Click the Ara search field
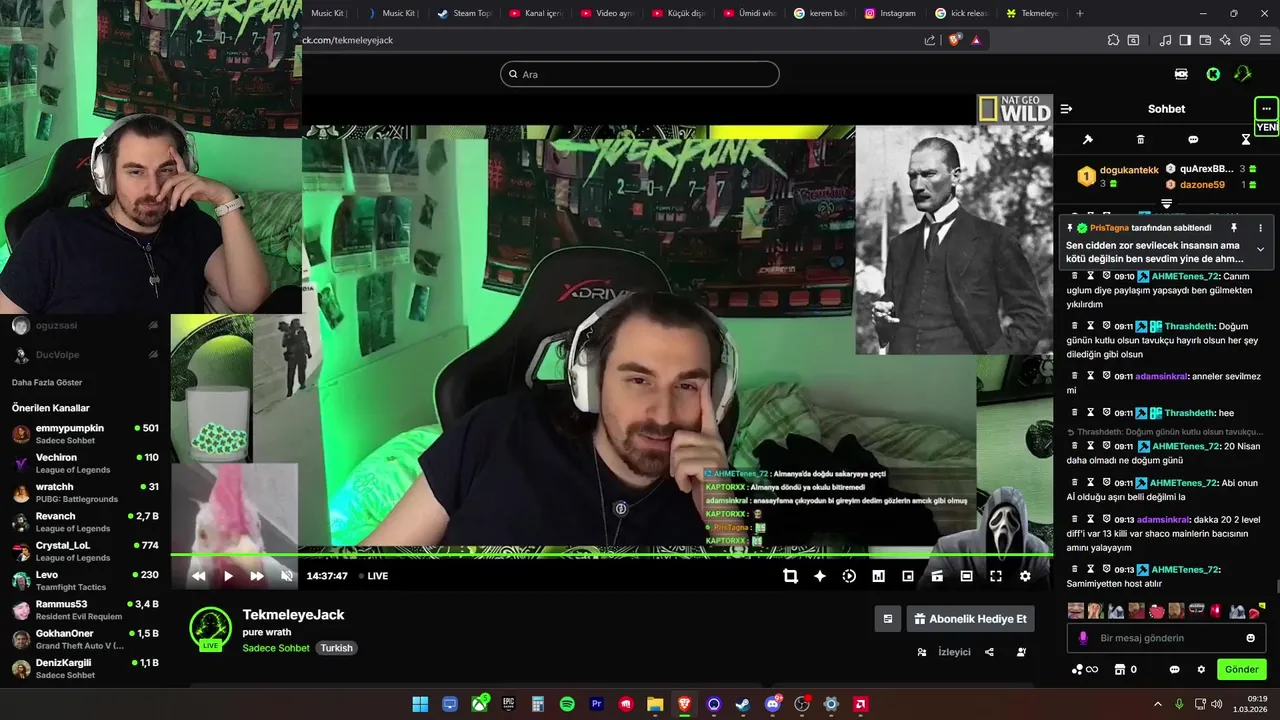 click(640, 74)
